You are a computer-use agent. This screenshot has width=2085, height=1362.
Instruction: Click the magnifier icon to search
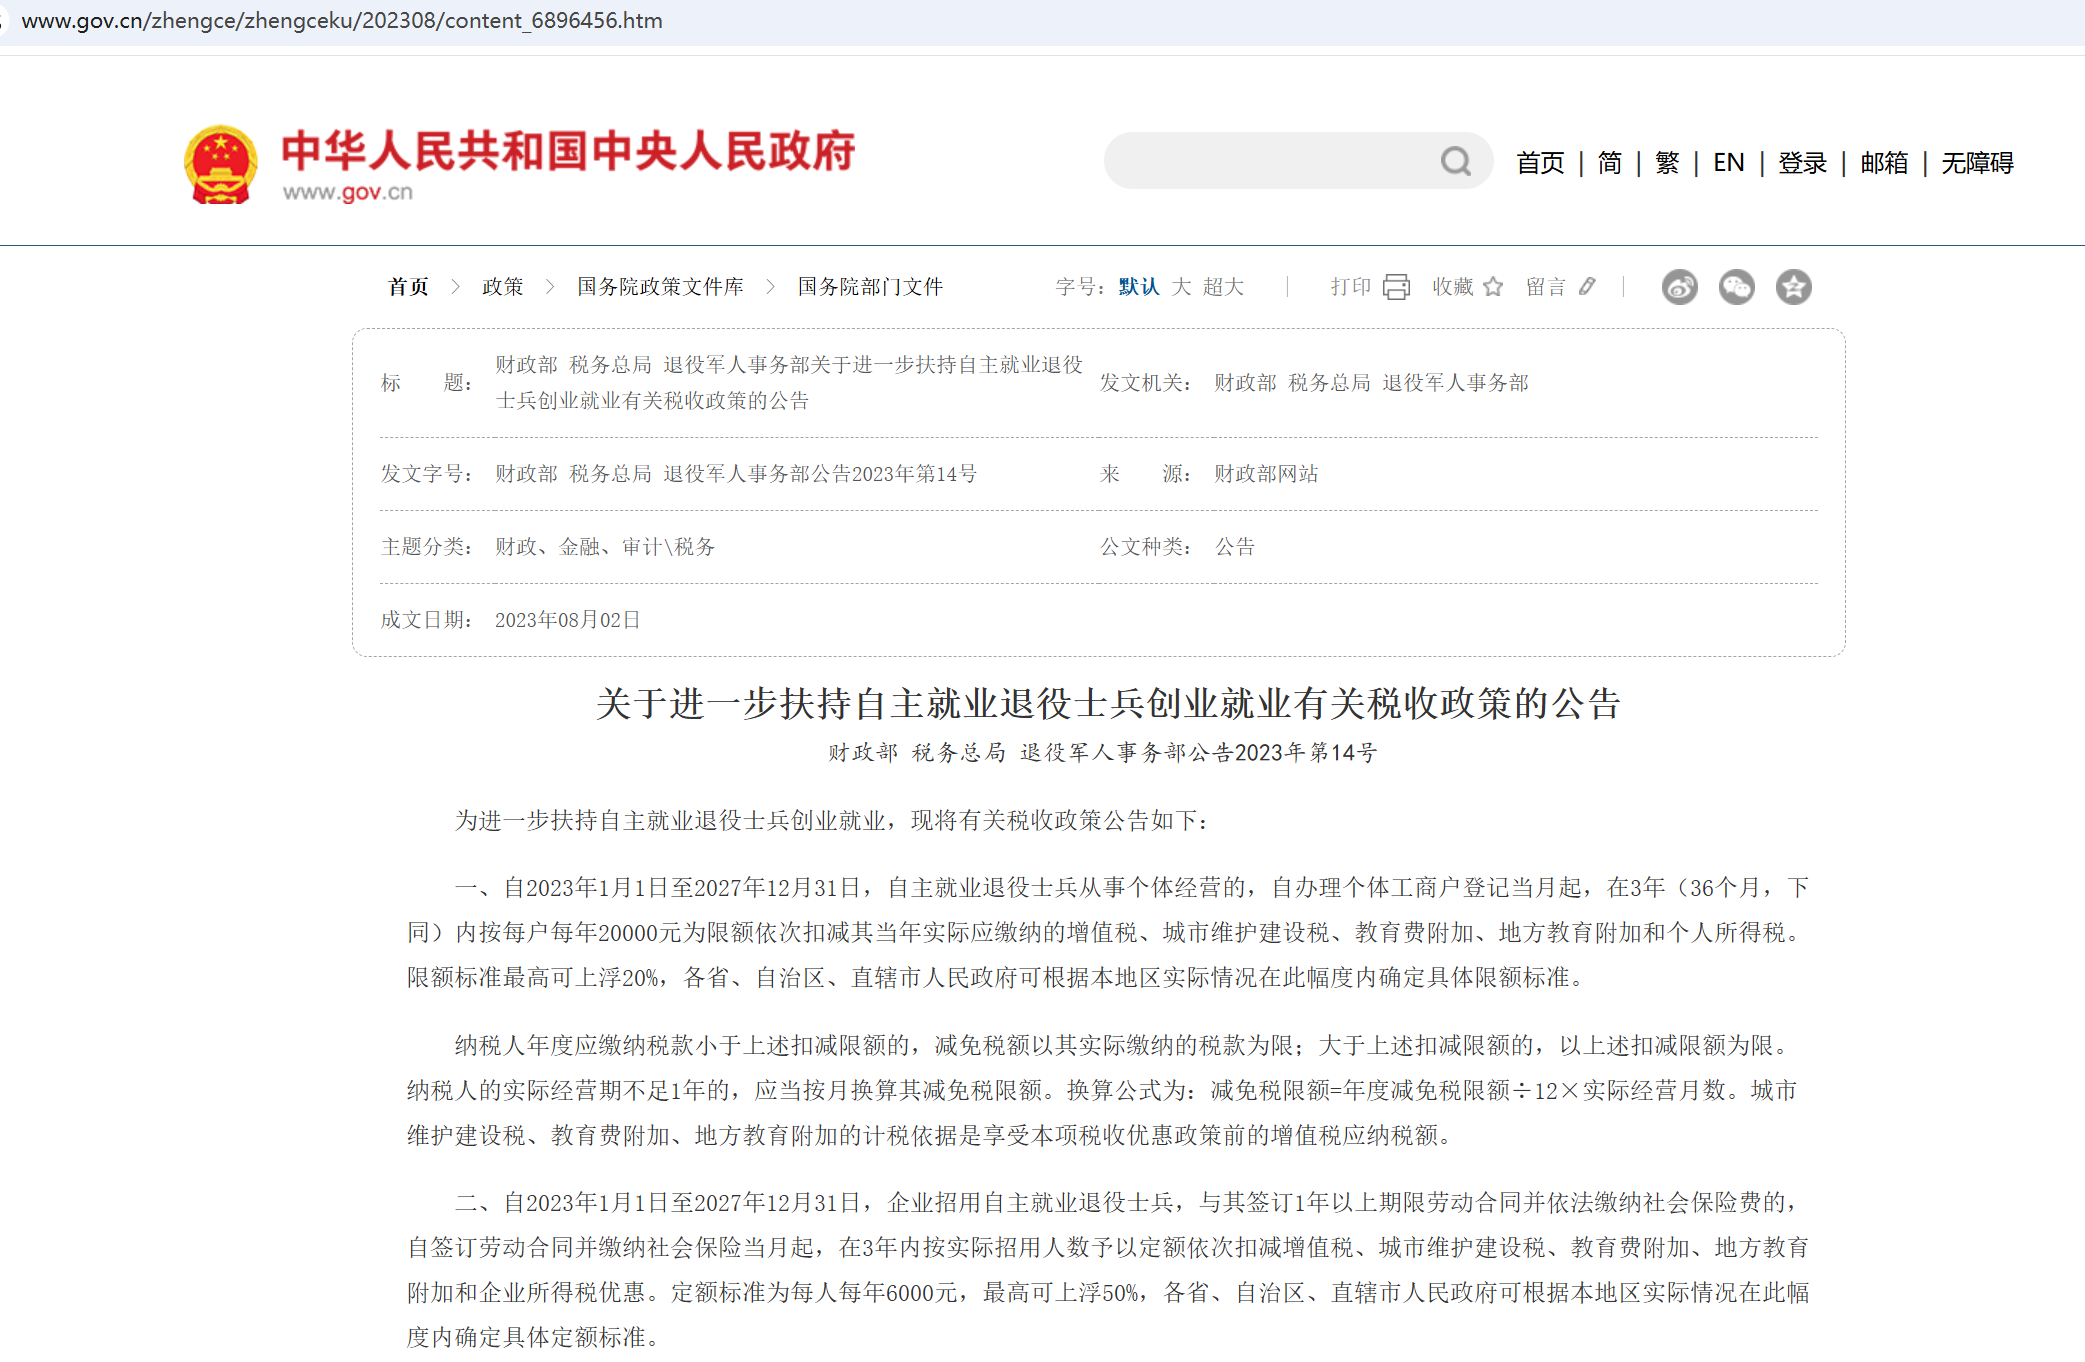1455,161
